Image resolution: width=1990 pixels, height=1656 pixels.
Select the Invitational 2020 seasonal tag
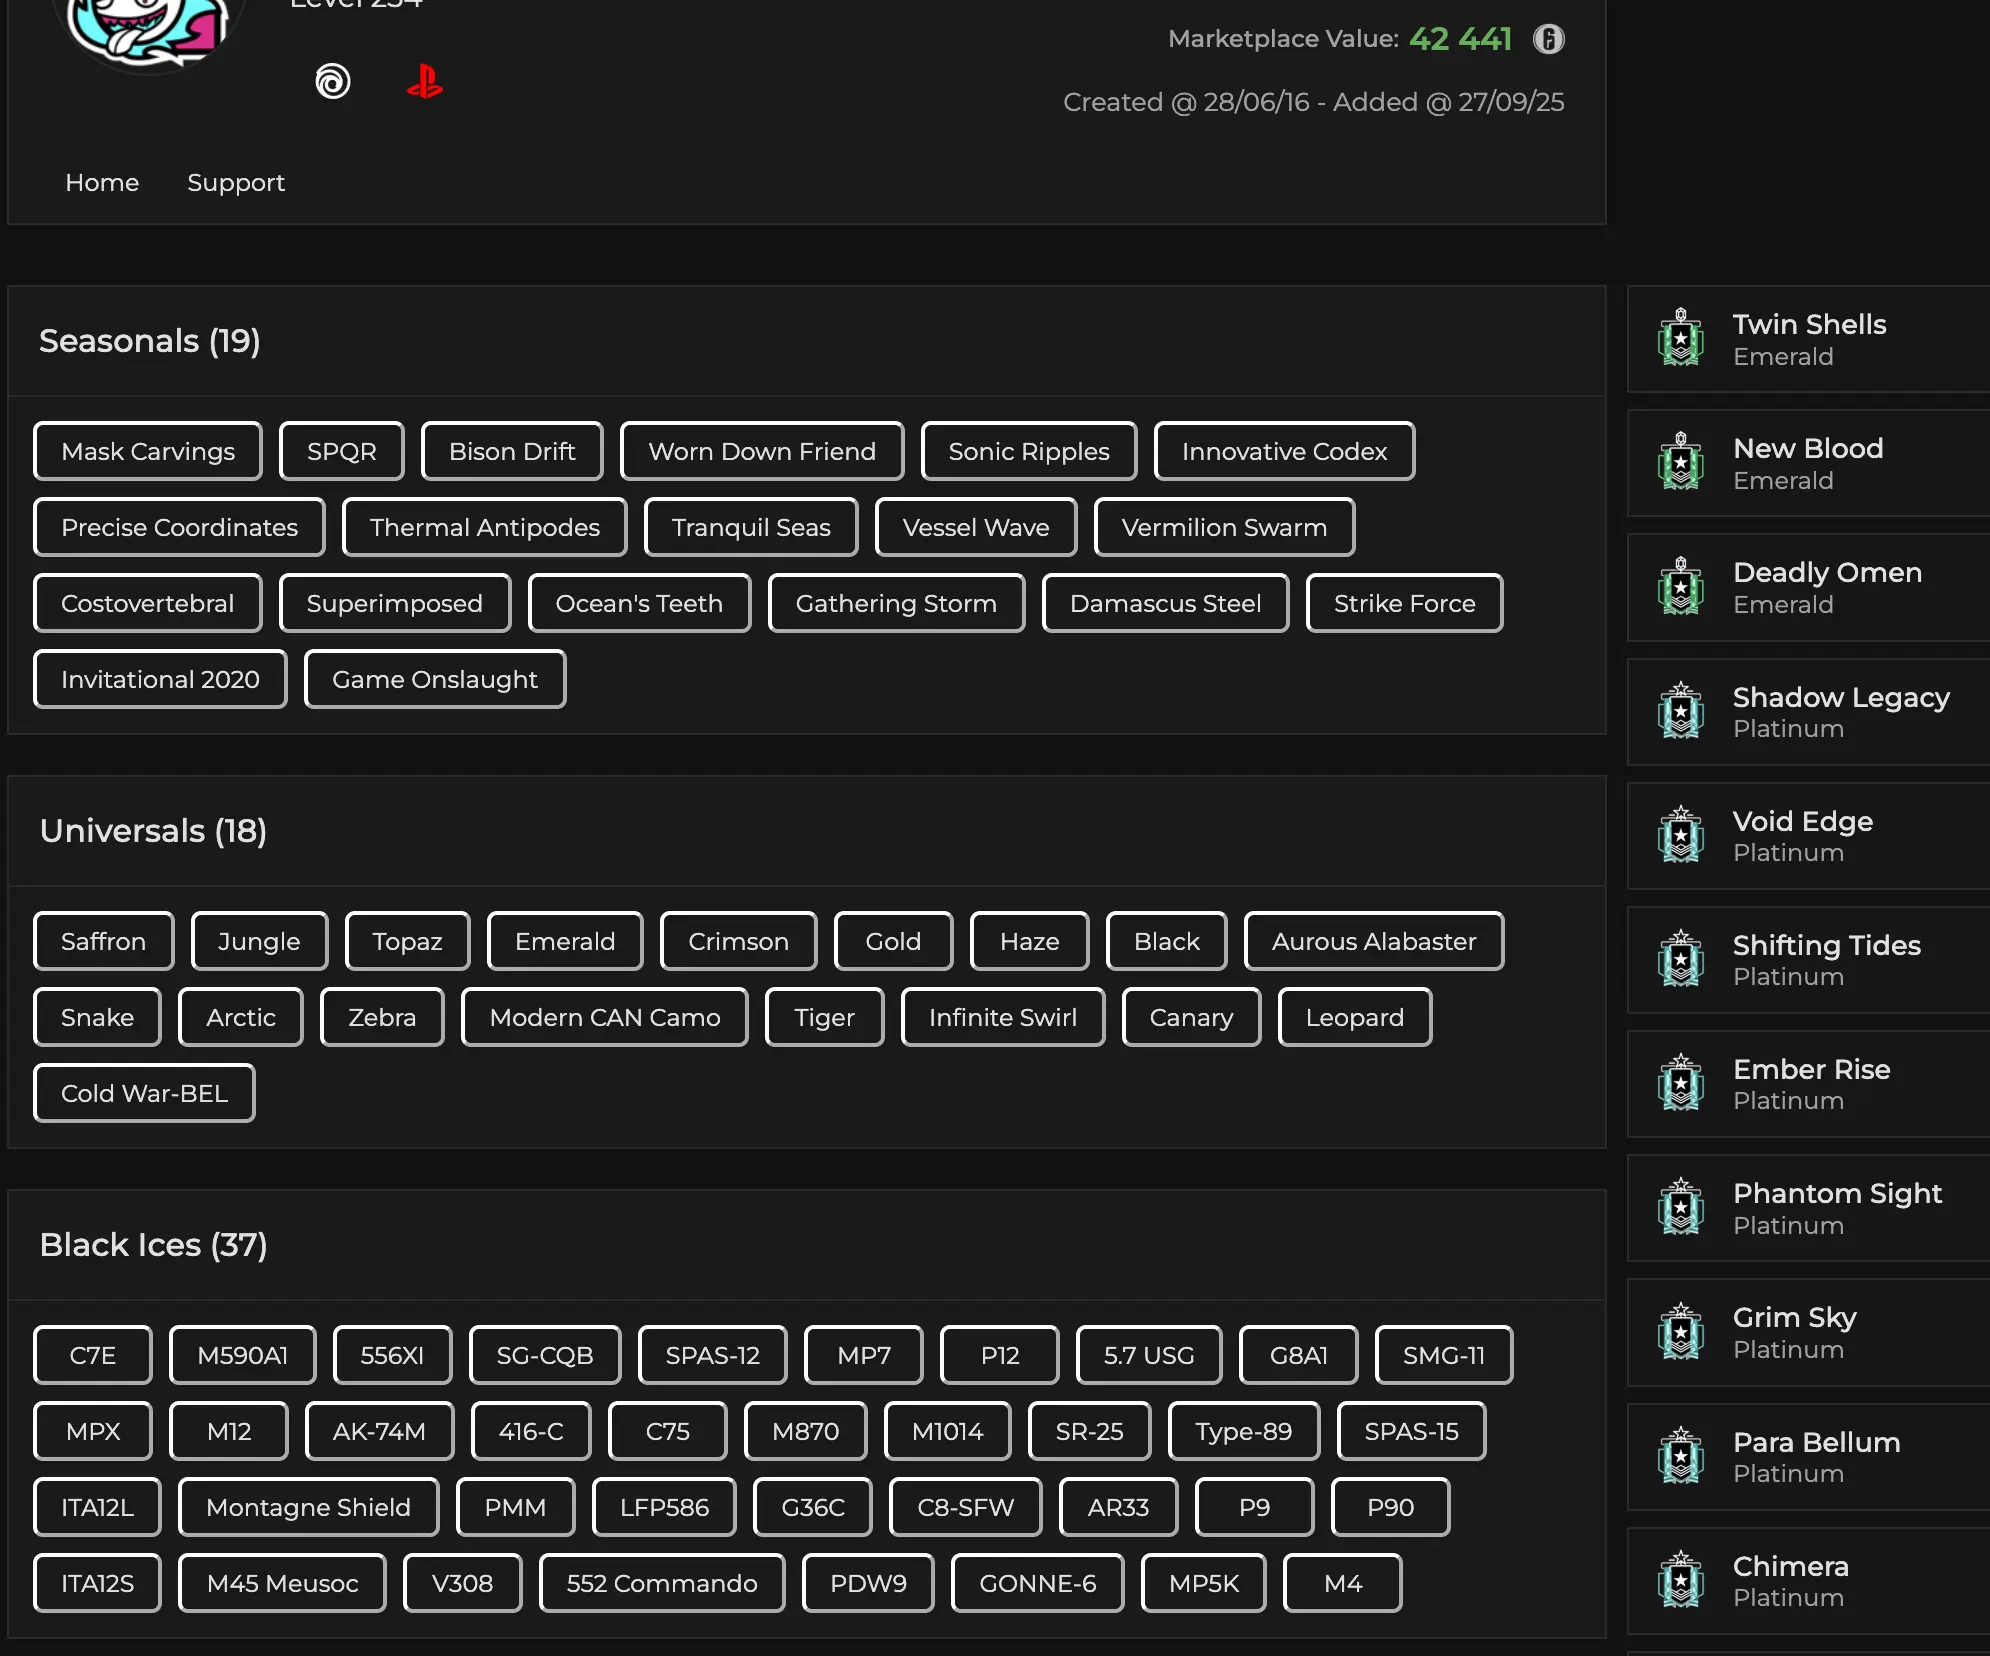coord(160,680)
